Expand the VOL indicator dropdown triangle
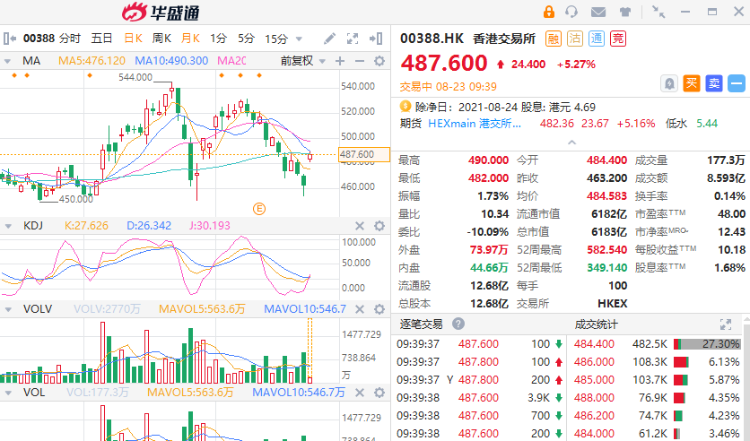Image resolution: width=750 pixels, height=441 pixels. (8, 393)
